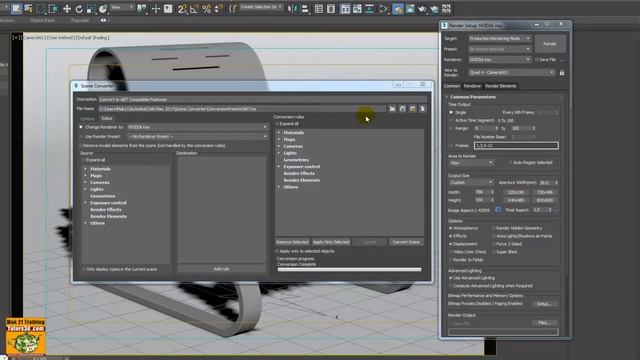Select the Select Object tool in main toolbar
Image resolution: width=640 pixels, height=360 pixels.
pyautogui.click(x=16, y=9)
